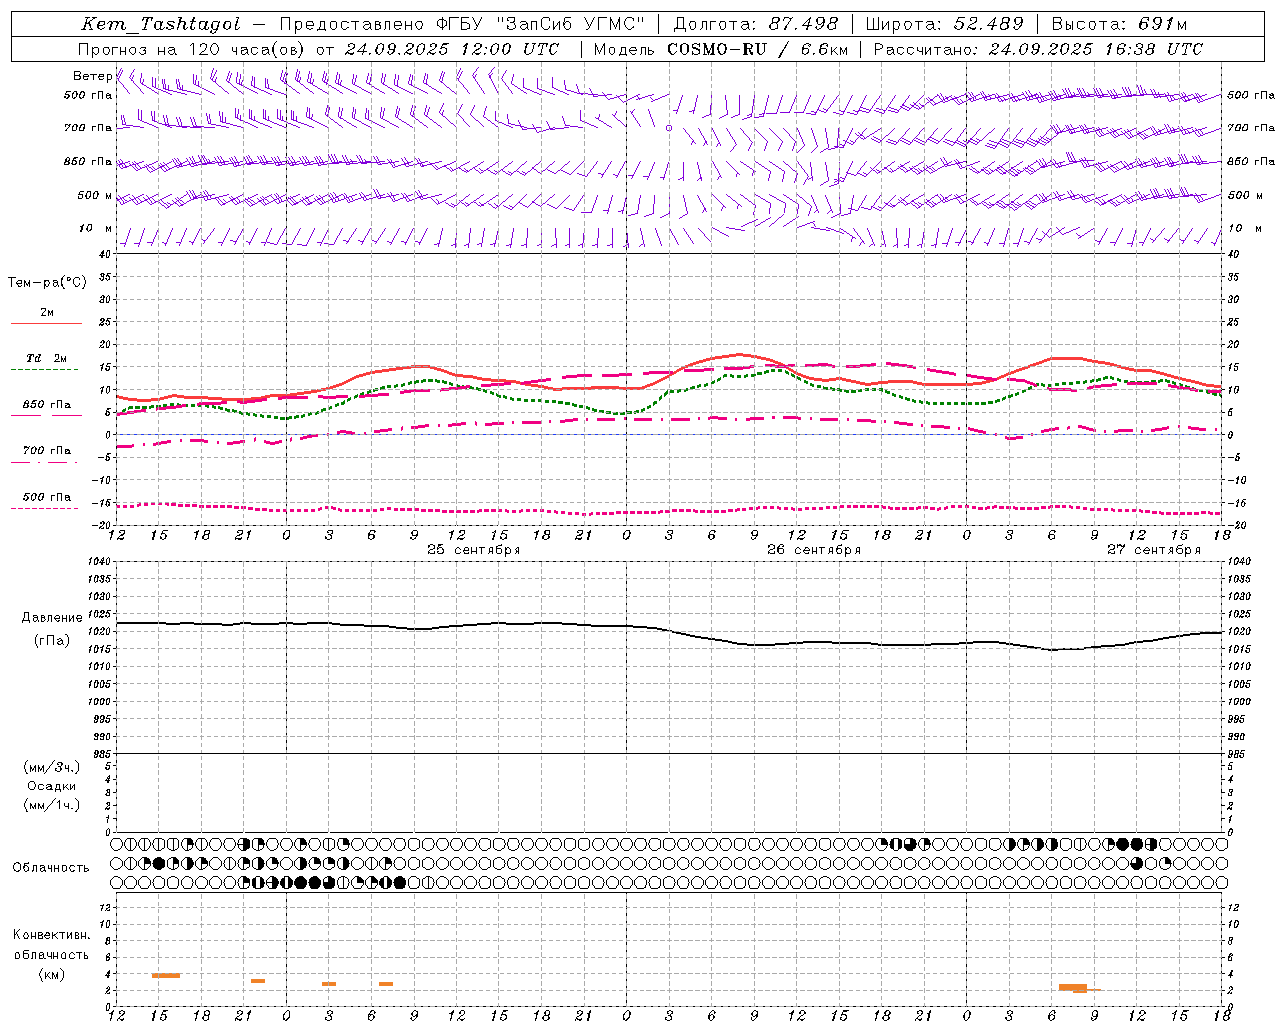Viewport: 1280px width, 1024px height.
Task: Click the 25 сентября date label
Action: 474,550
